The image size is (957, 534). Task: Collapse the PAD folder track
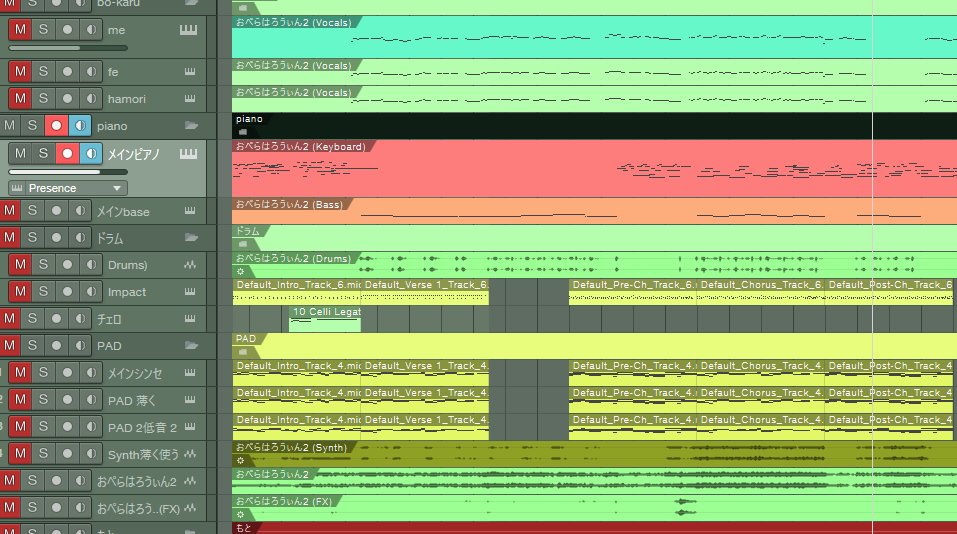click(x=191, y=345)
